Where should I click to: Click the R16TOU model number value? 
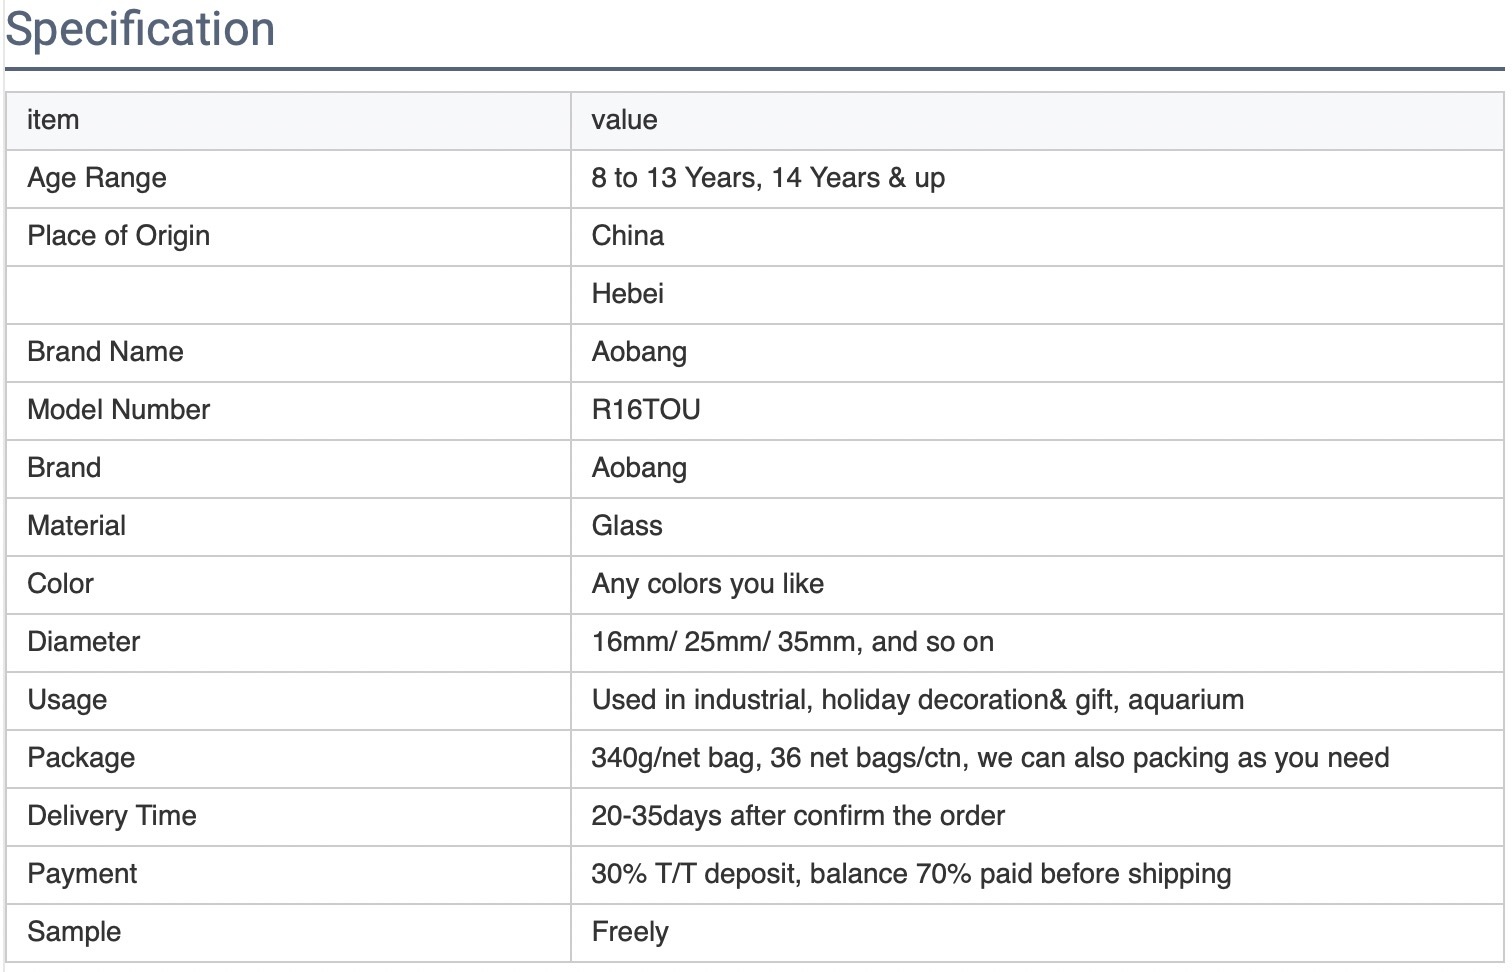[646, 410]
